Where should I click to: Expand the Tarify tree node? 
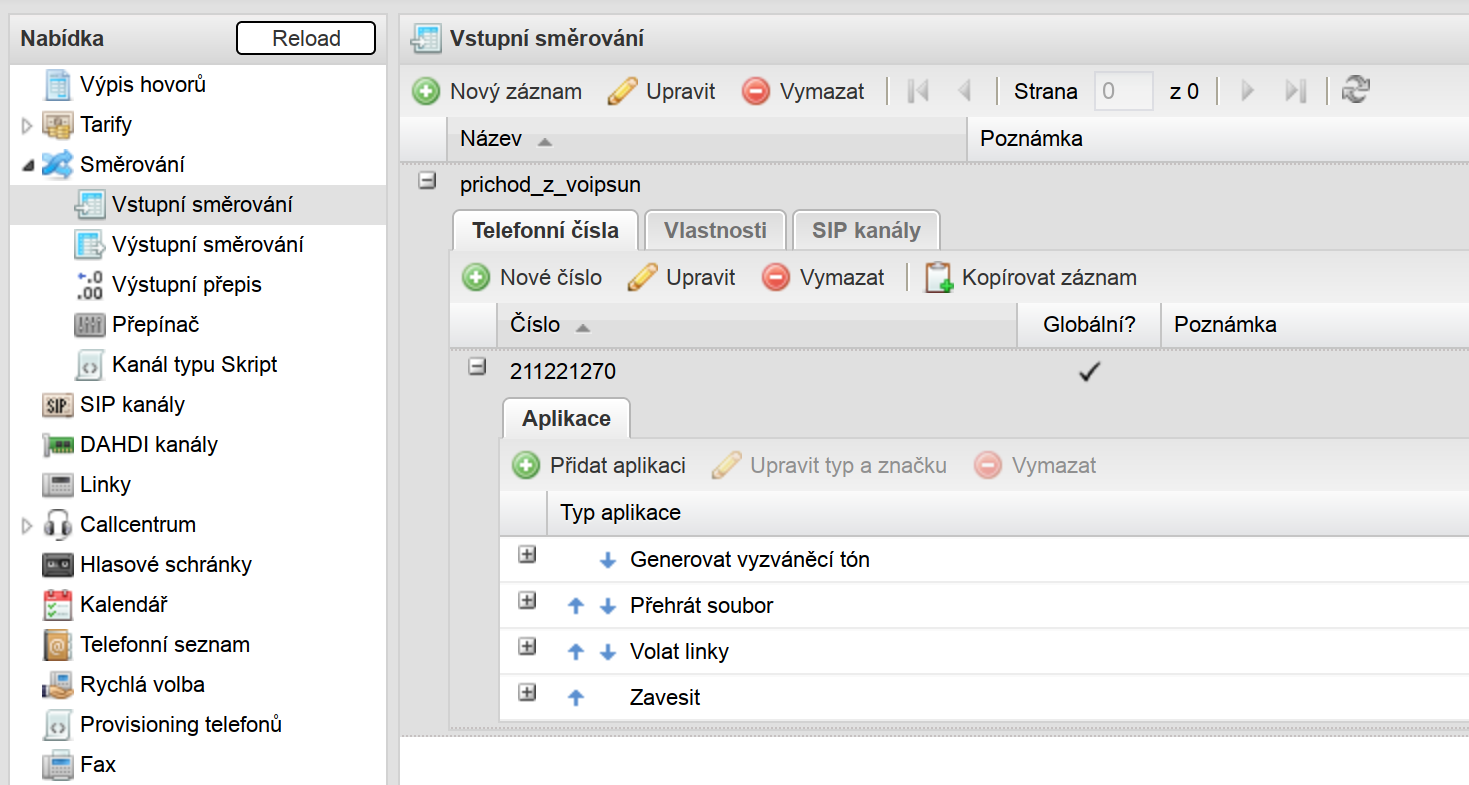(27, 125)
